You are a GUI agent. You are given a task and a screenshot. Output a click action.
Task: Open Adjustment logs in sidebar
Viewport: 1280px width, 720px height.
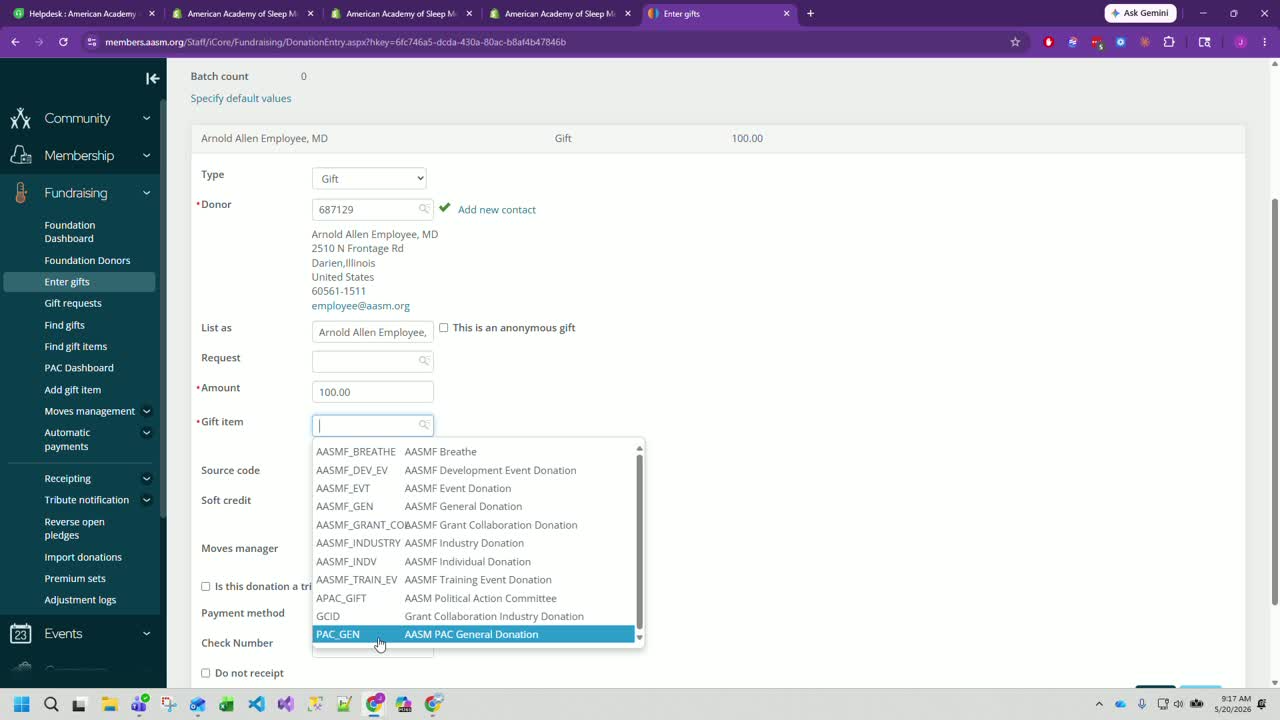click(x=80, y=600)
